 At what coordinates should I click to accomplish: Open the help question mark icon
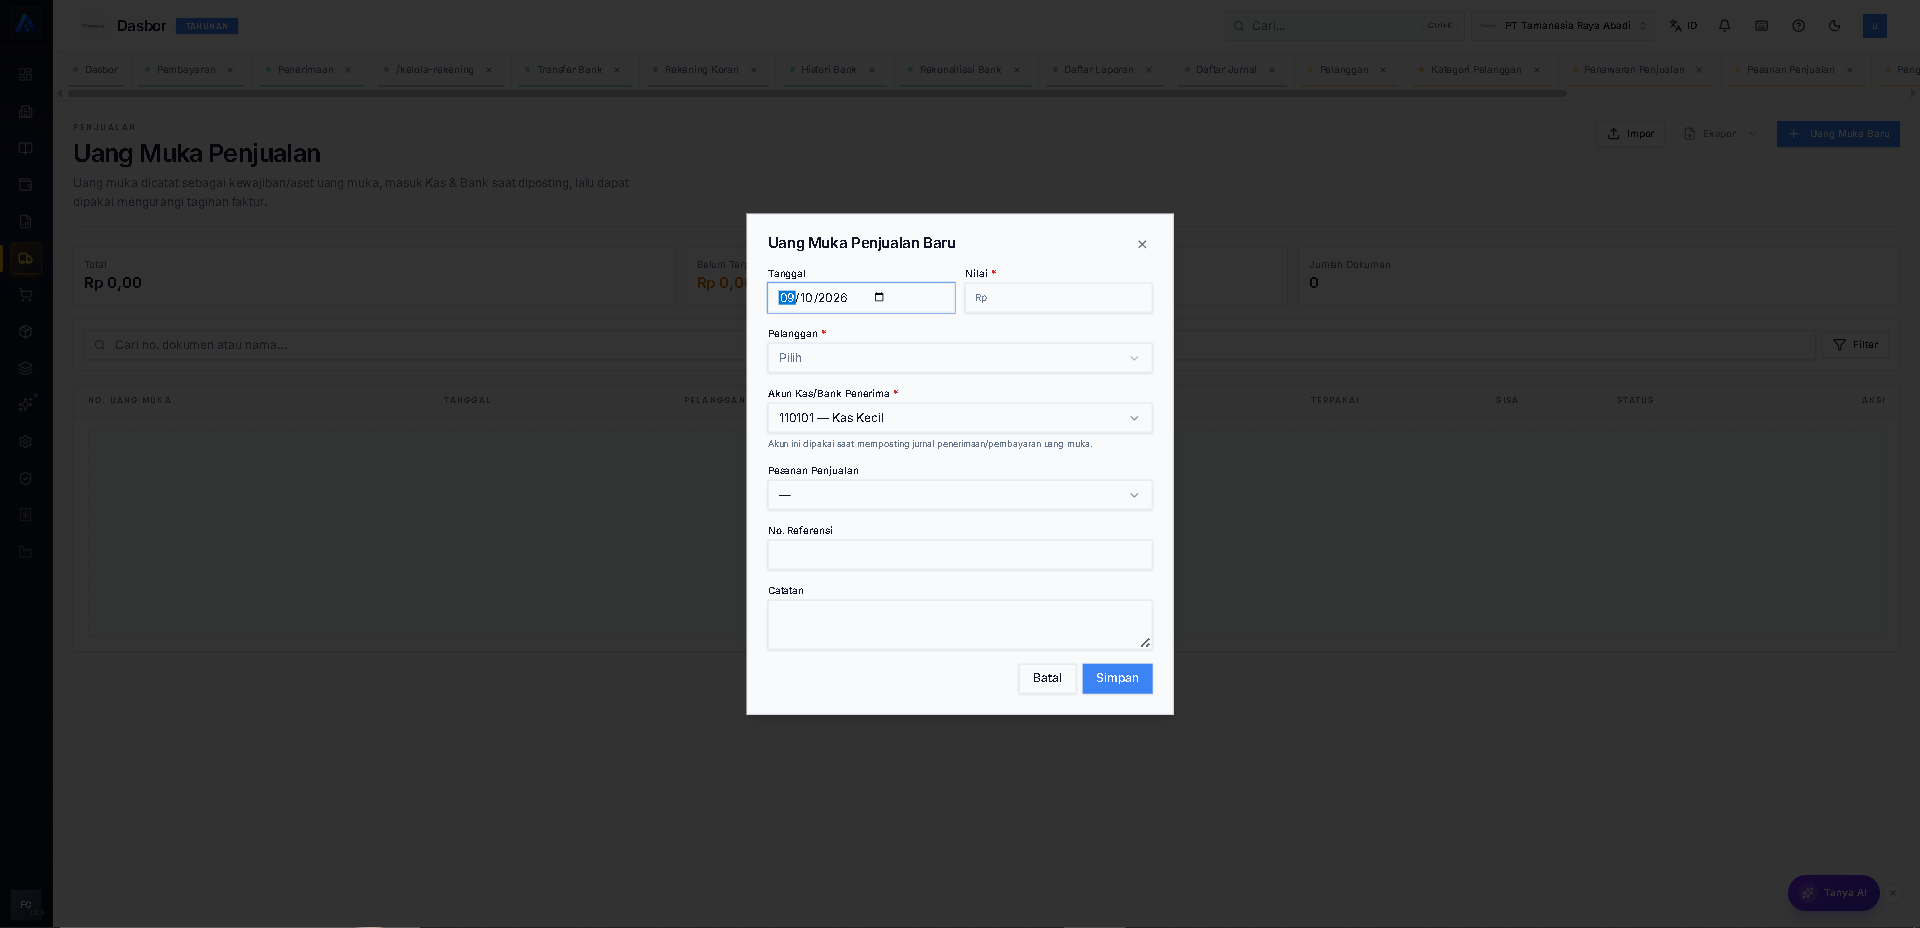pyautogui.click(x=1798, y=26)
